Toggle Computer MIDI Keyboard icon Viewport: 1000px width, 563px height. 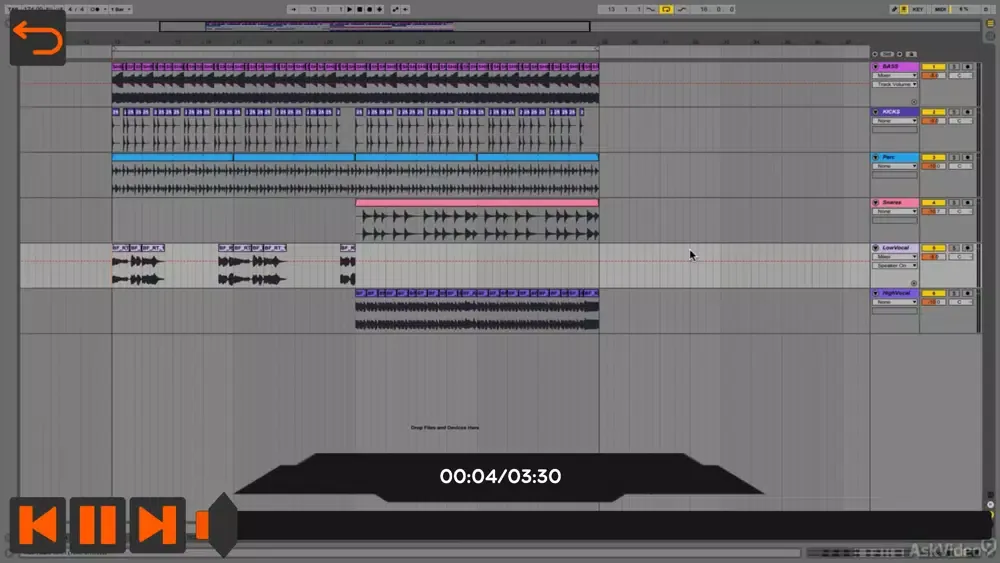[904, 10]
